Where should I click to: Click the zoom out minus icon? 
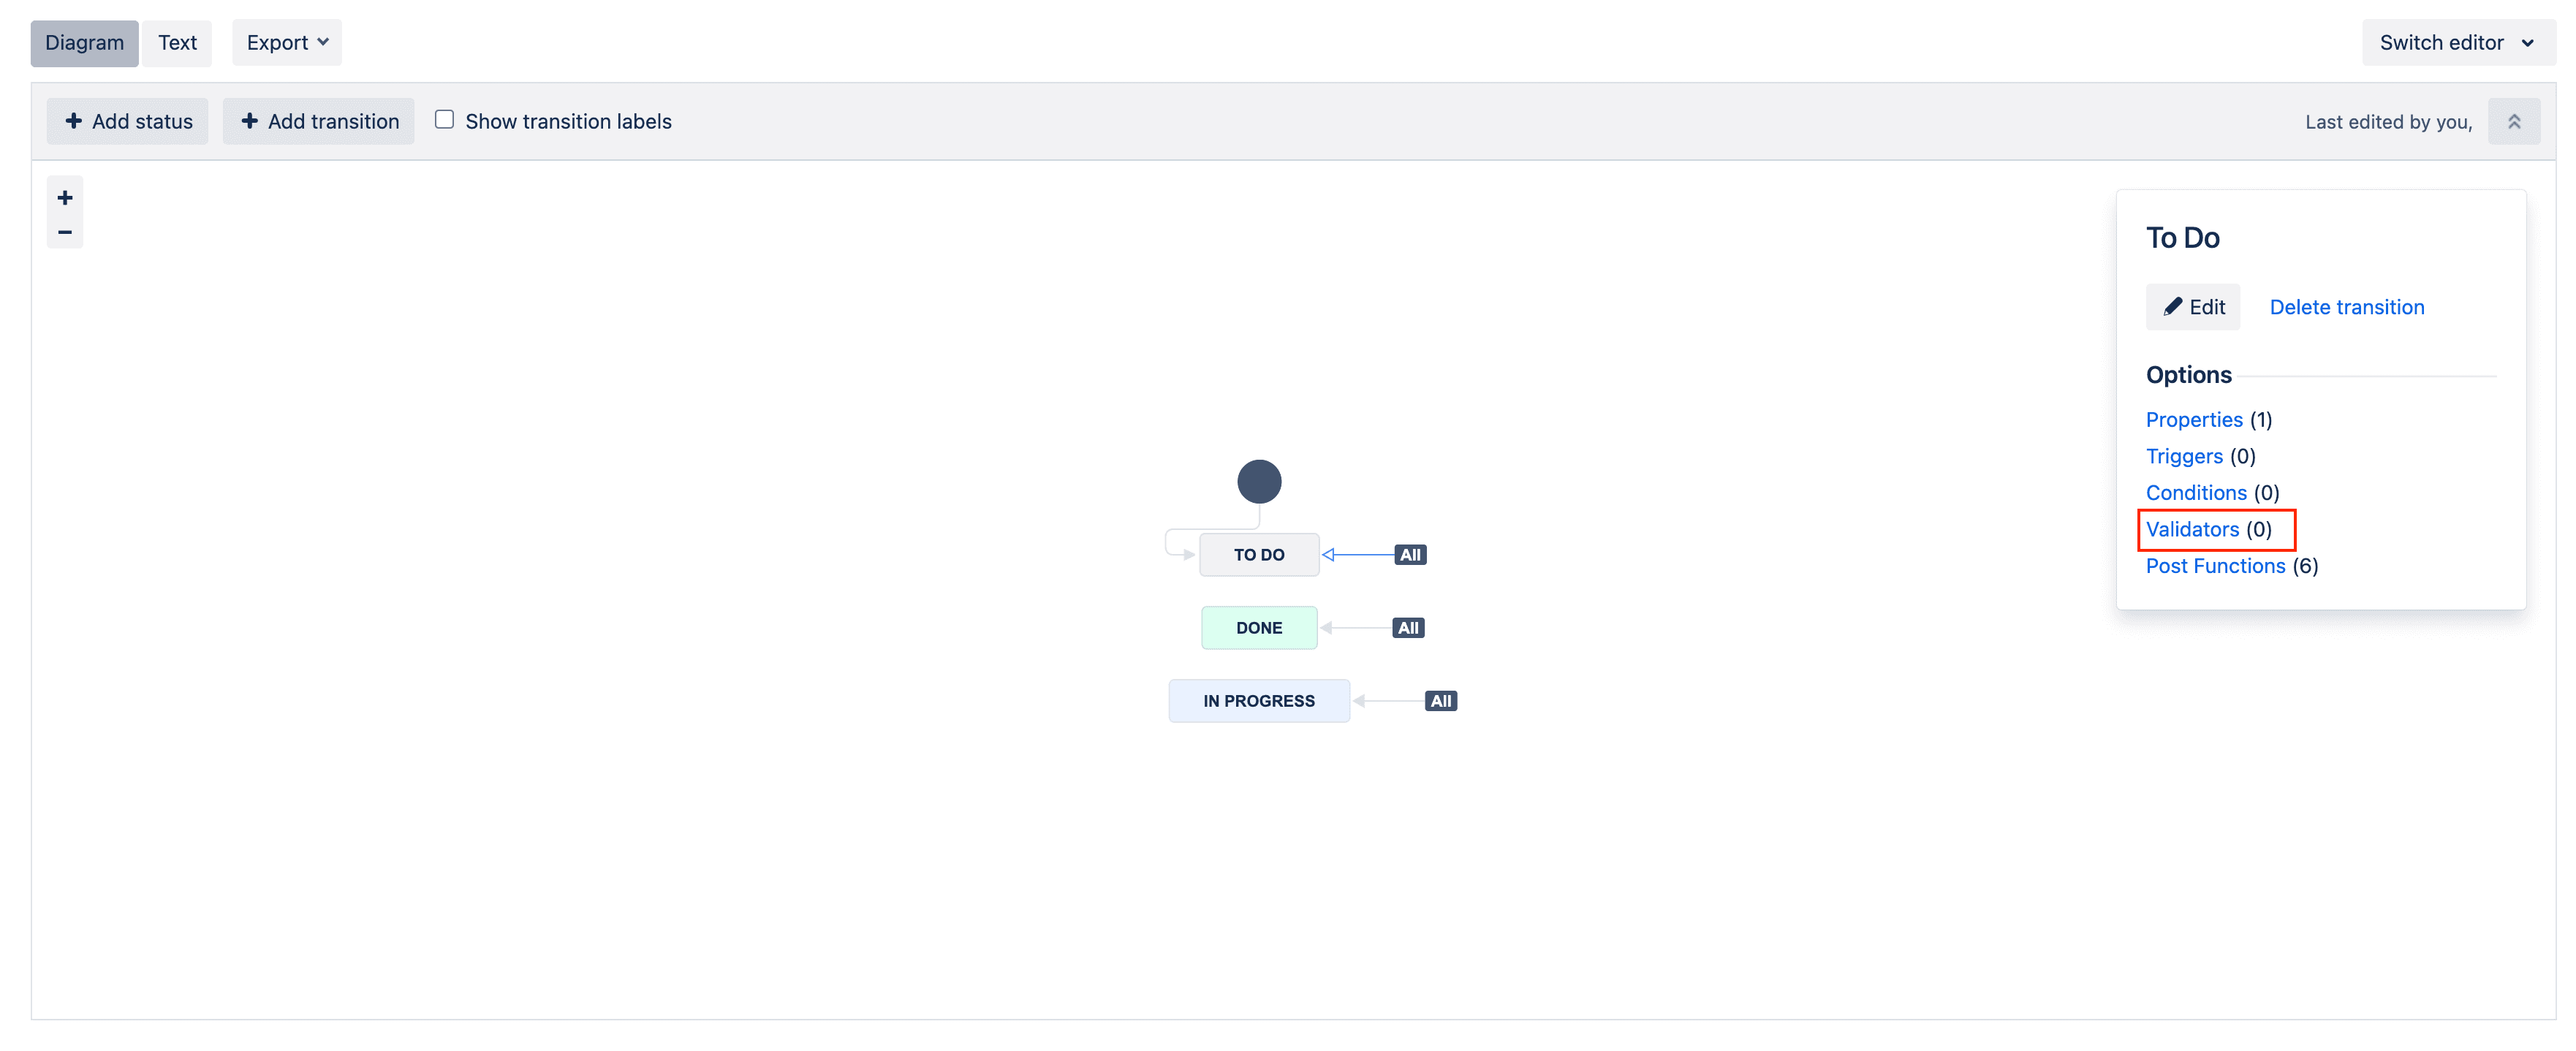pyautogui.click(x=62, y=230)
